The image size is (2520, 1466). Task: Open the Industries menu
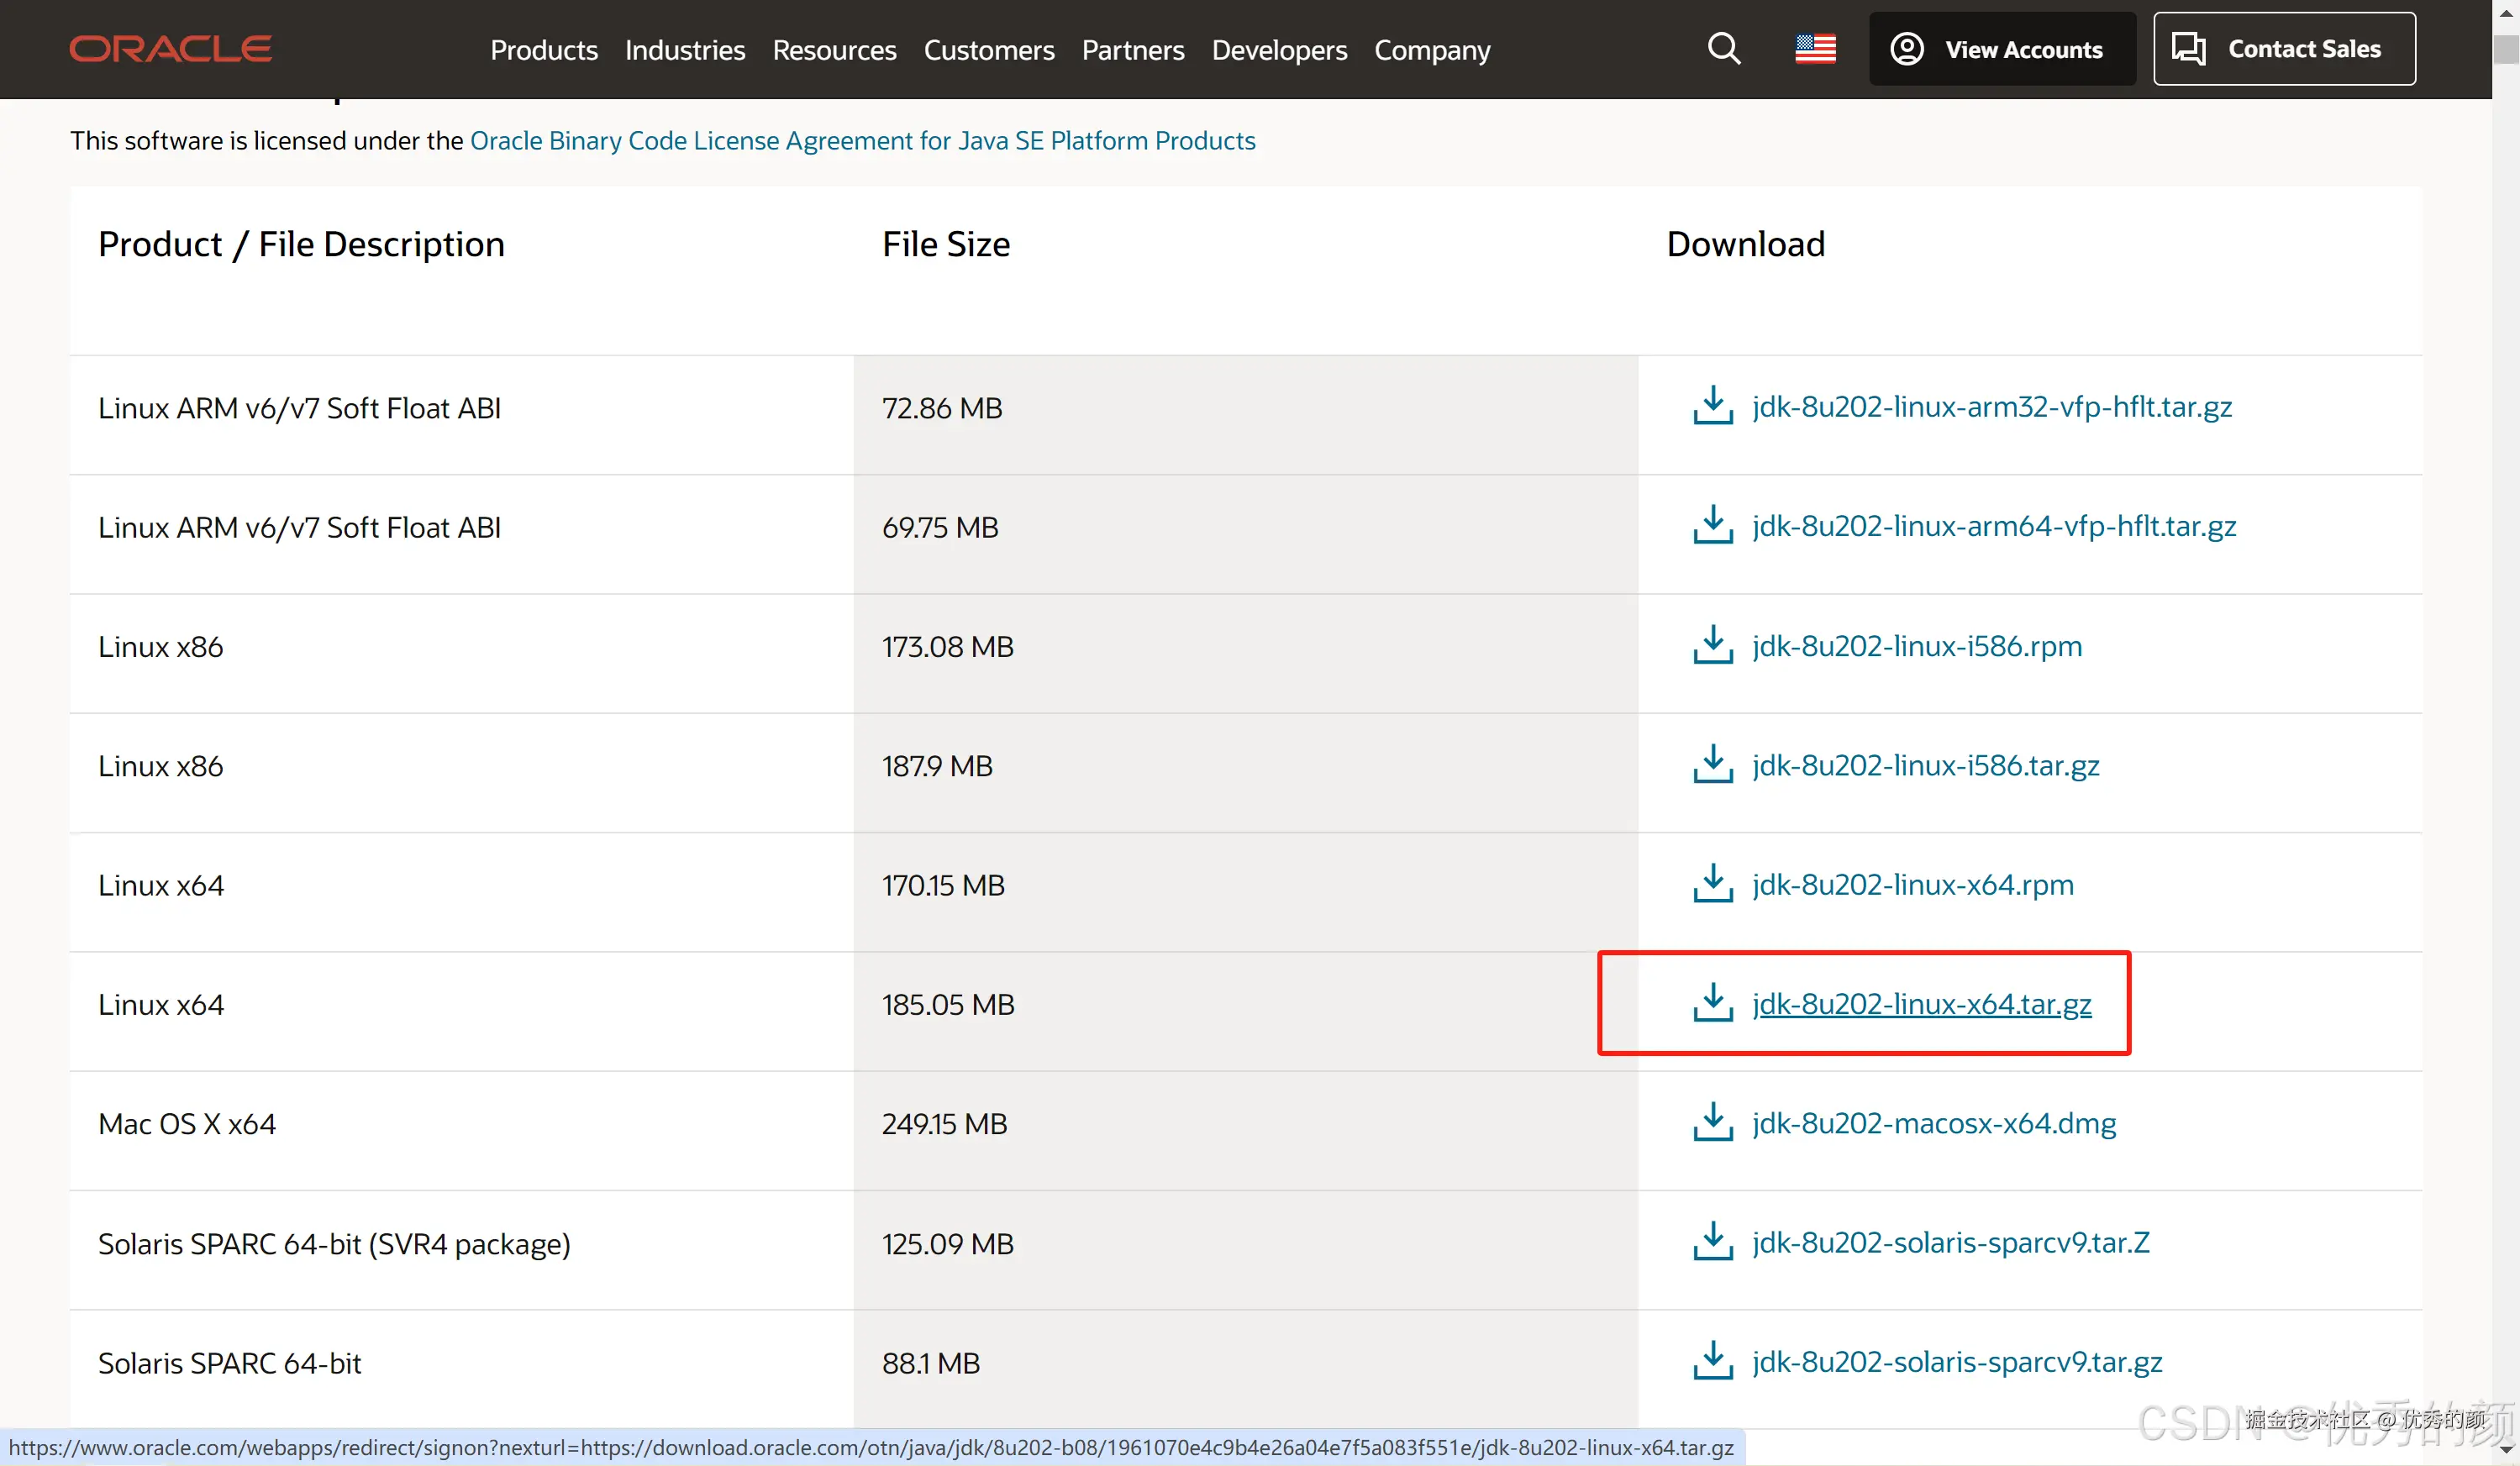(684, 50)
